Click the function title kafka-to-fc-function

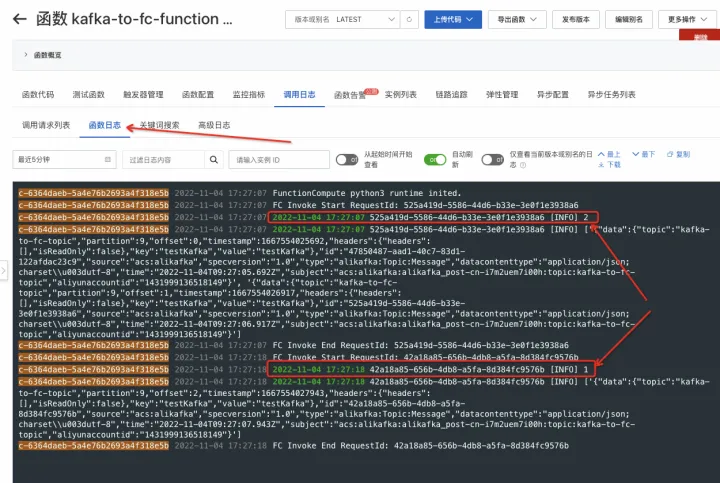click(134, 19)
